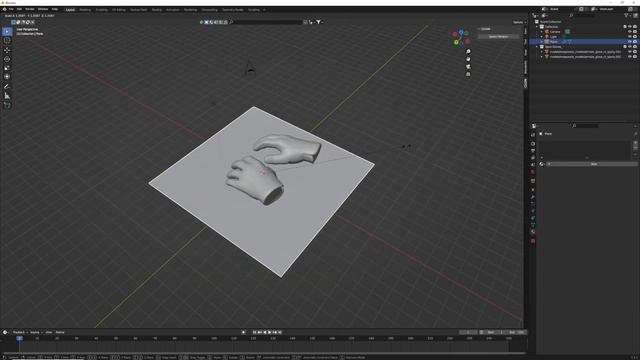Click the current frame number field
The image size is (640, 360).
tap(468, 332)
